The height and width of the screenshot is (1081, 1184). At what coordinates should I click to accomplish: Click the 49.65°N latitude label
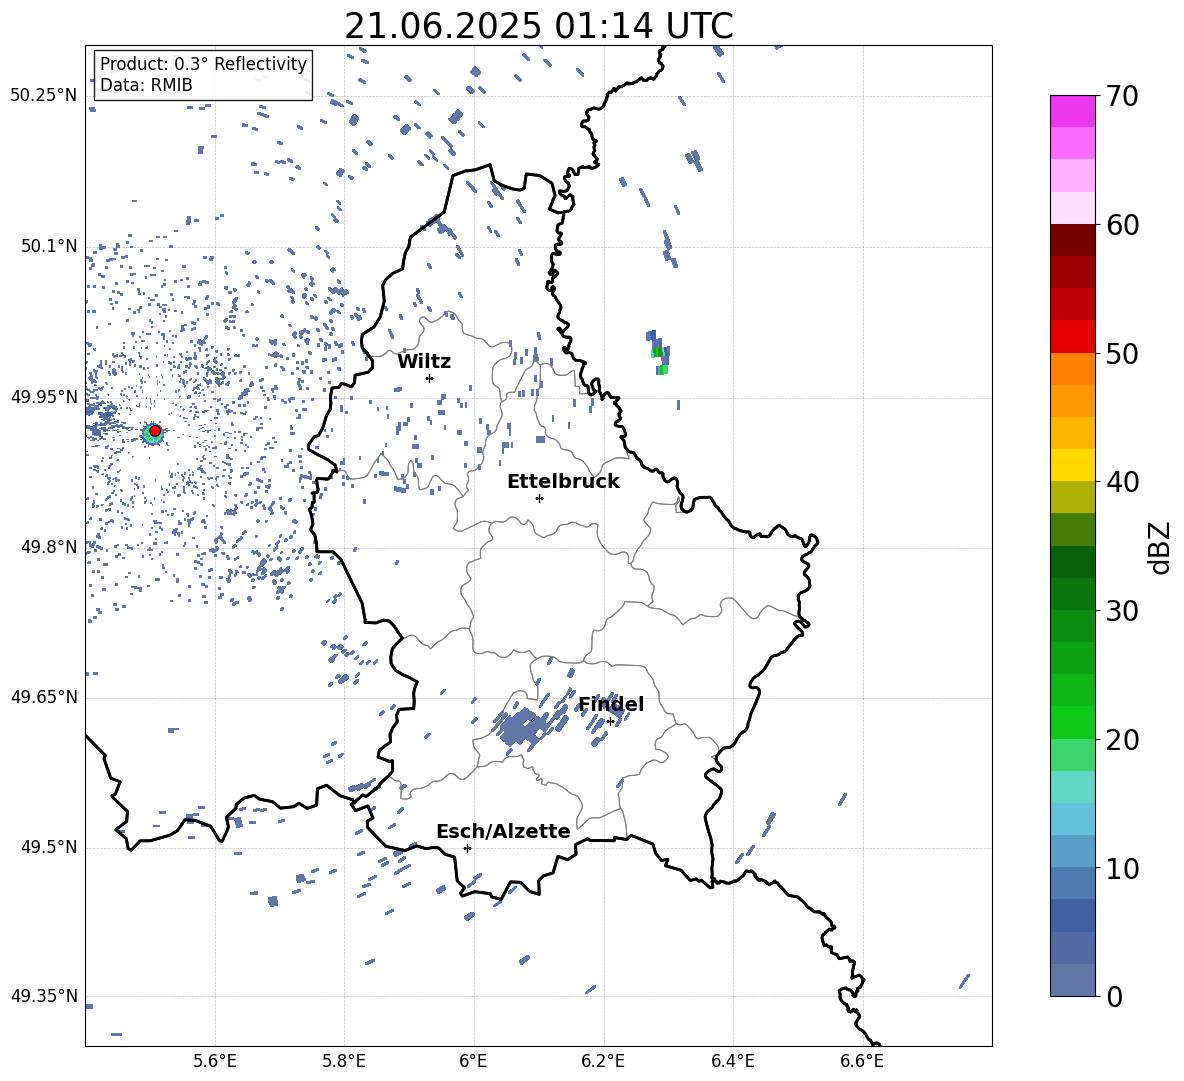point(44,697)
